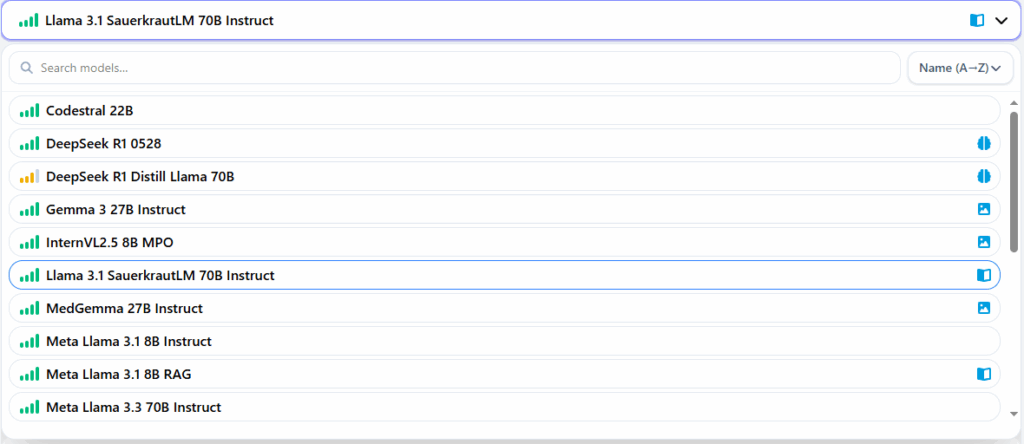Click brain icon on DeepSeek R1 Distill Llama 70B
The height and width of the screenshot is (444, 1024).
point(983,176)
